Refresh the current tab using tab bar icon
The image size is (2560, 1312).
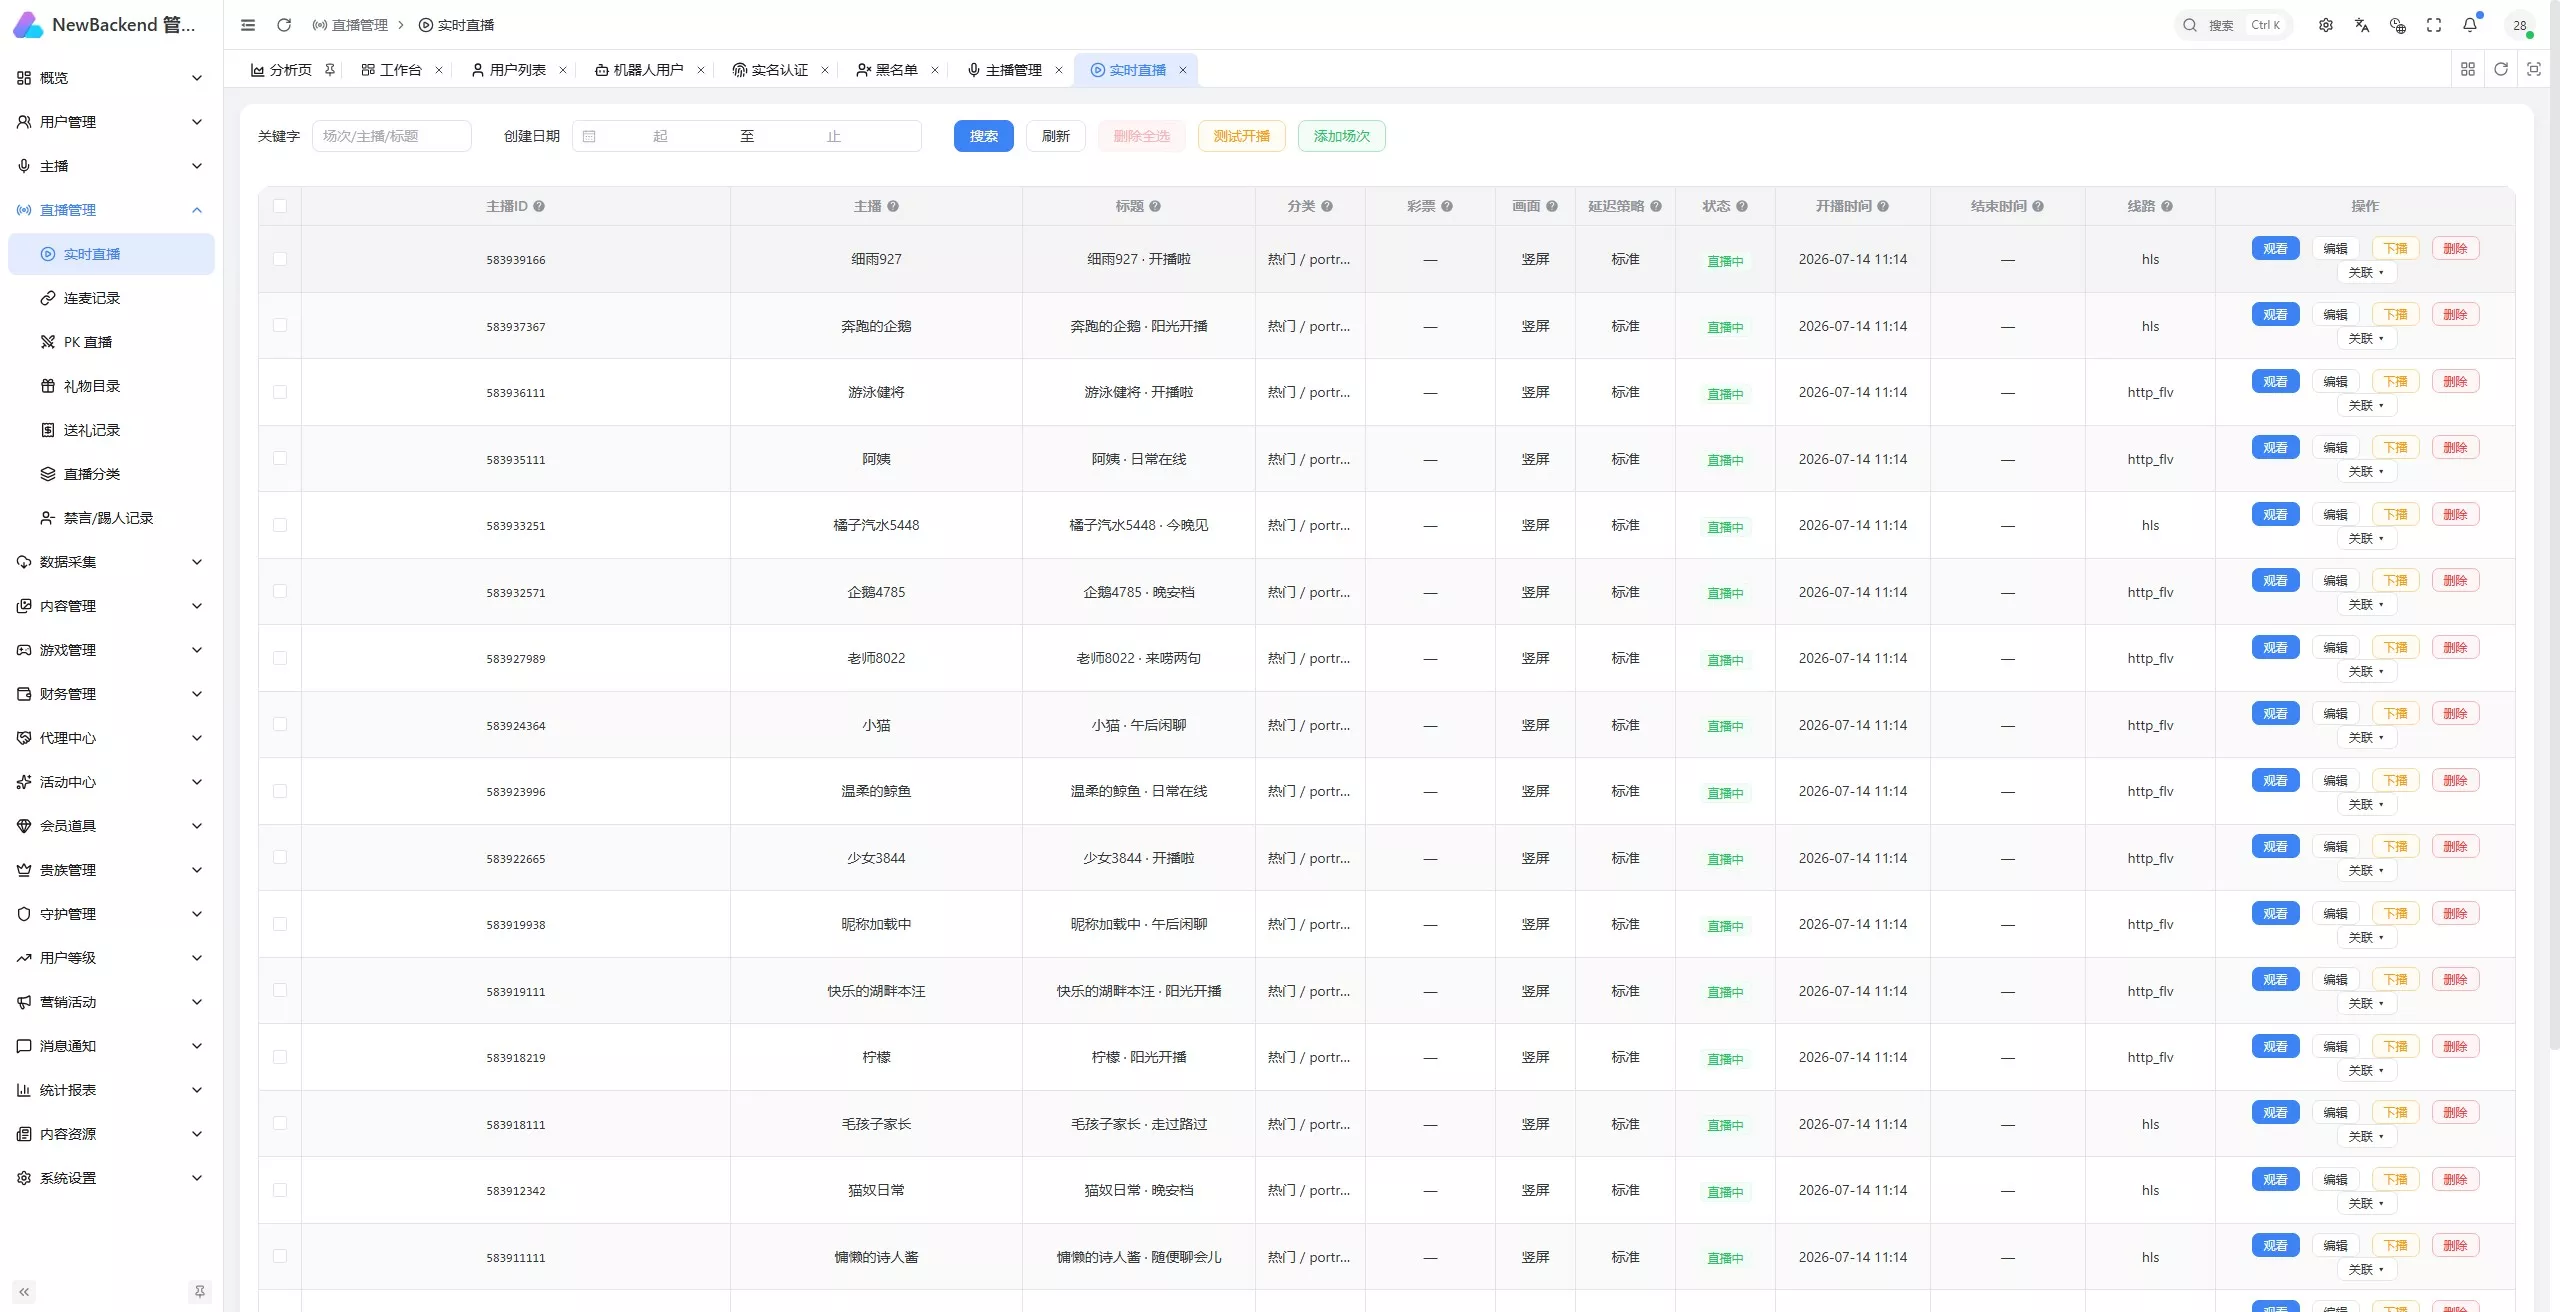click(2501, 69)
